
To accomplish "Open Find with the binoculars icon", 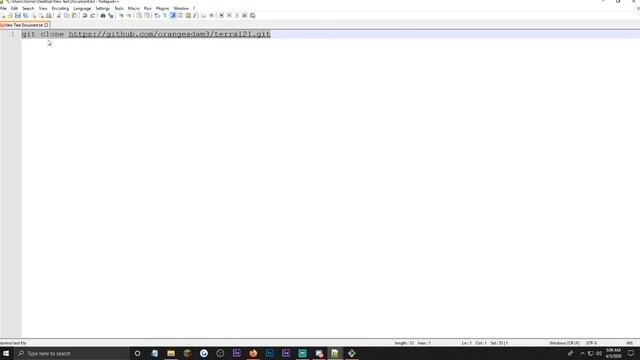I will point(102,16).
